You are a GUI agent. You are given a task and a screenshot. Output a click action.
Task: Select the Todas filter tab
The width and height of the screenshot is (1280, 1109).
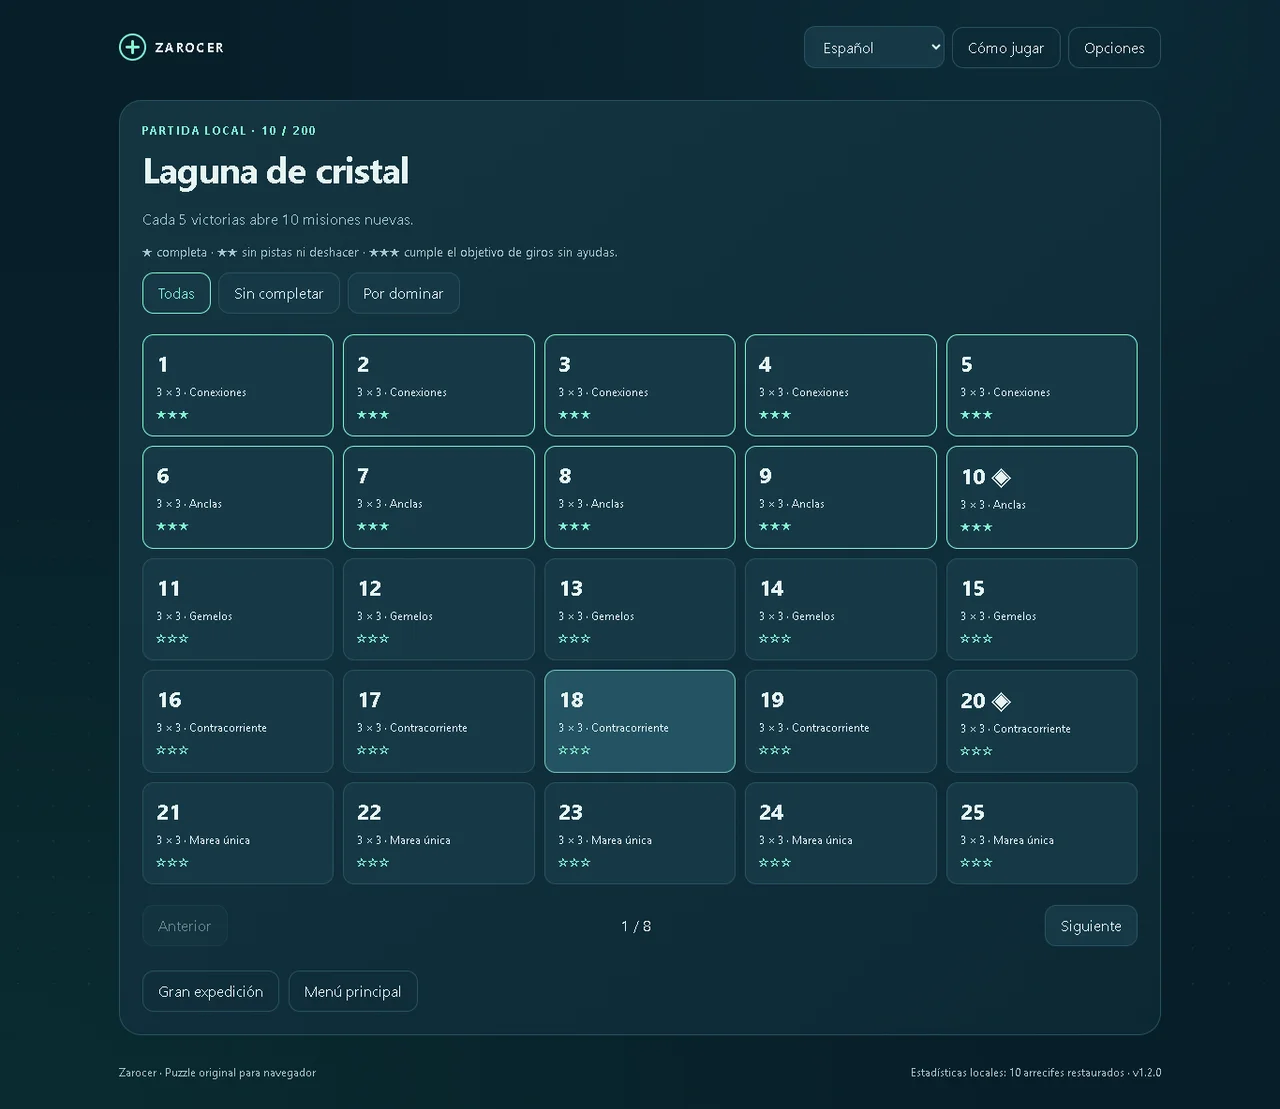point(176,293)
